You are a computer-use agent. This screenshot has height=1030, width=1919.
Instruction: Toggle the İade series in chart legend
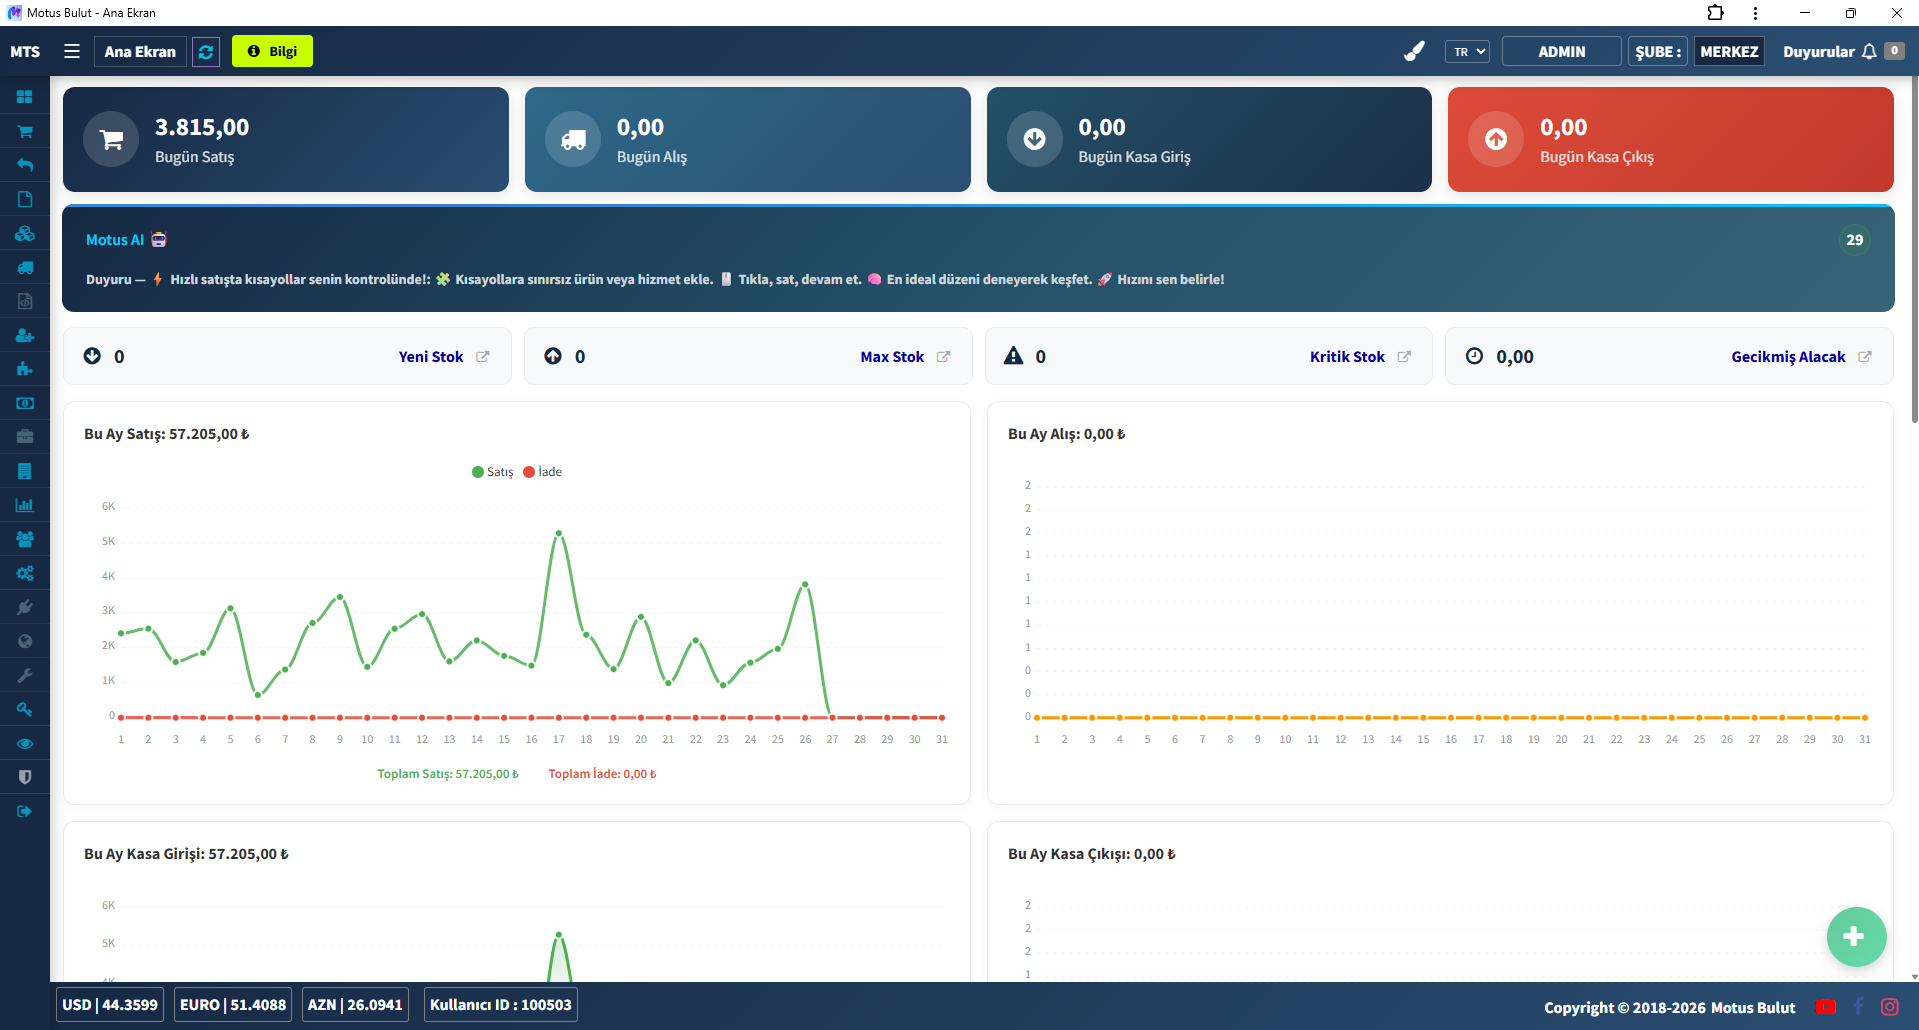click(x=543, y=472)
